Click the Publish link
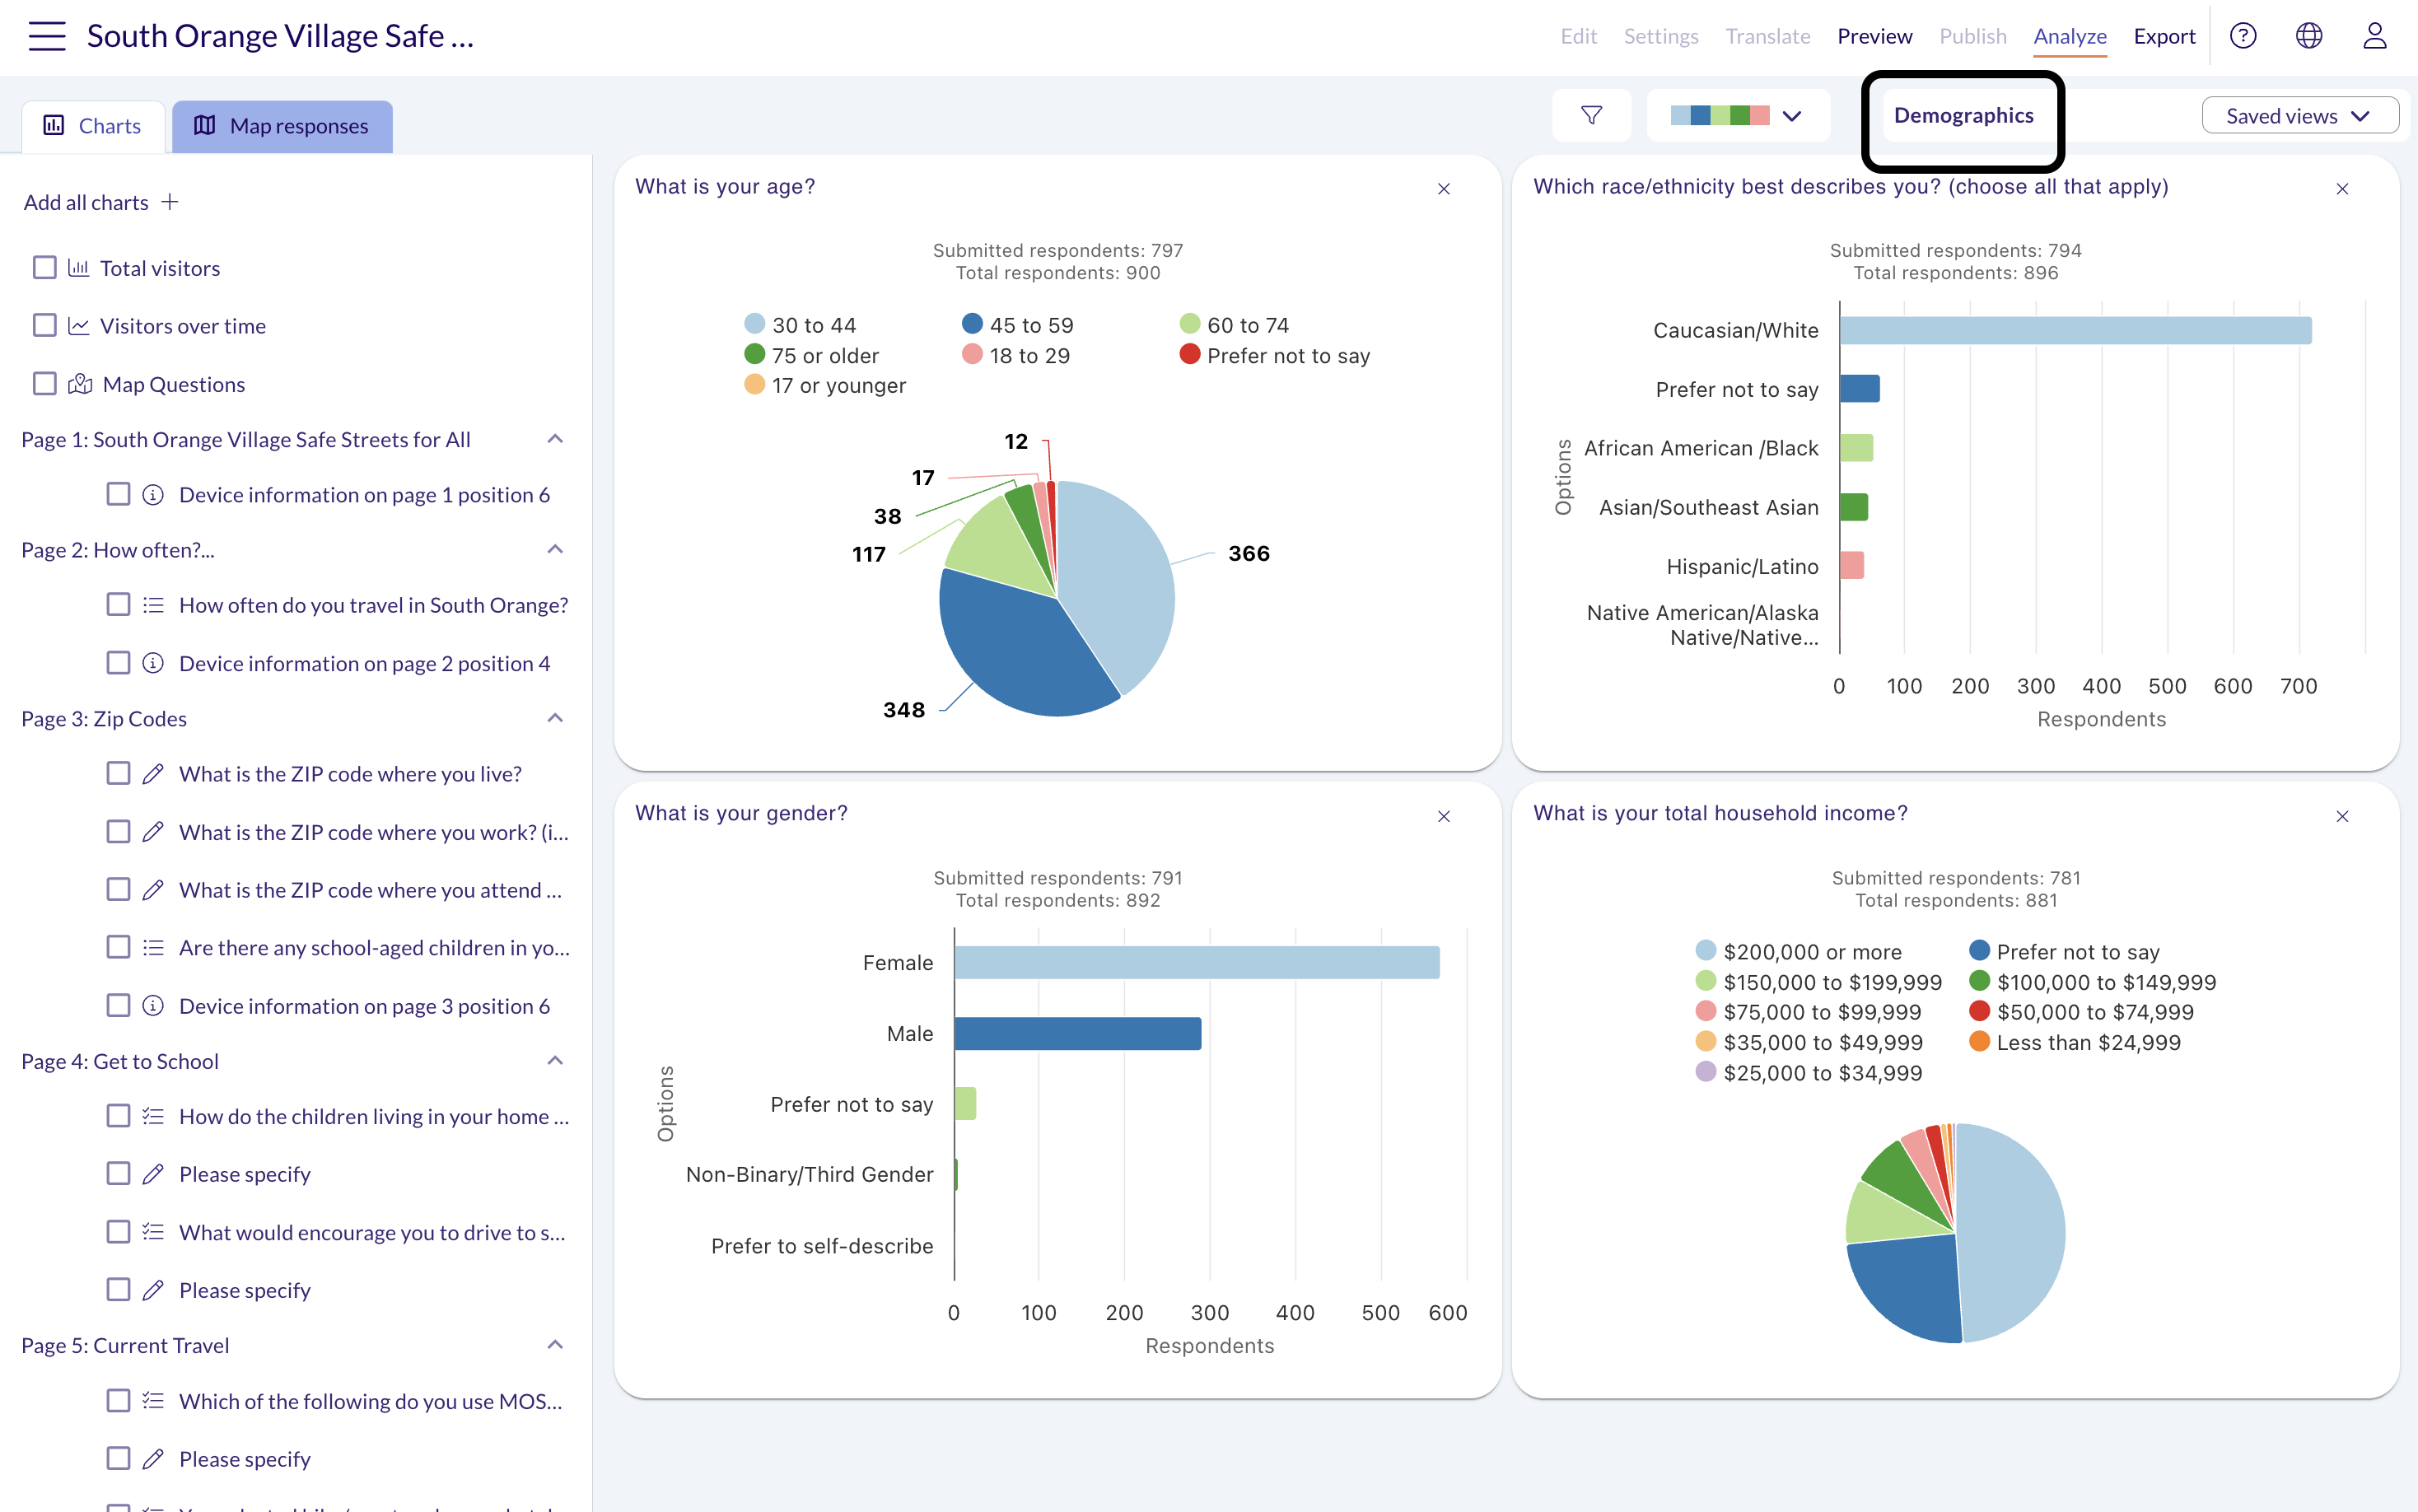 (1973, 36)
